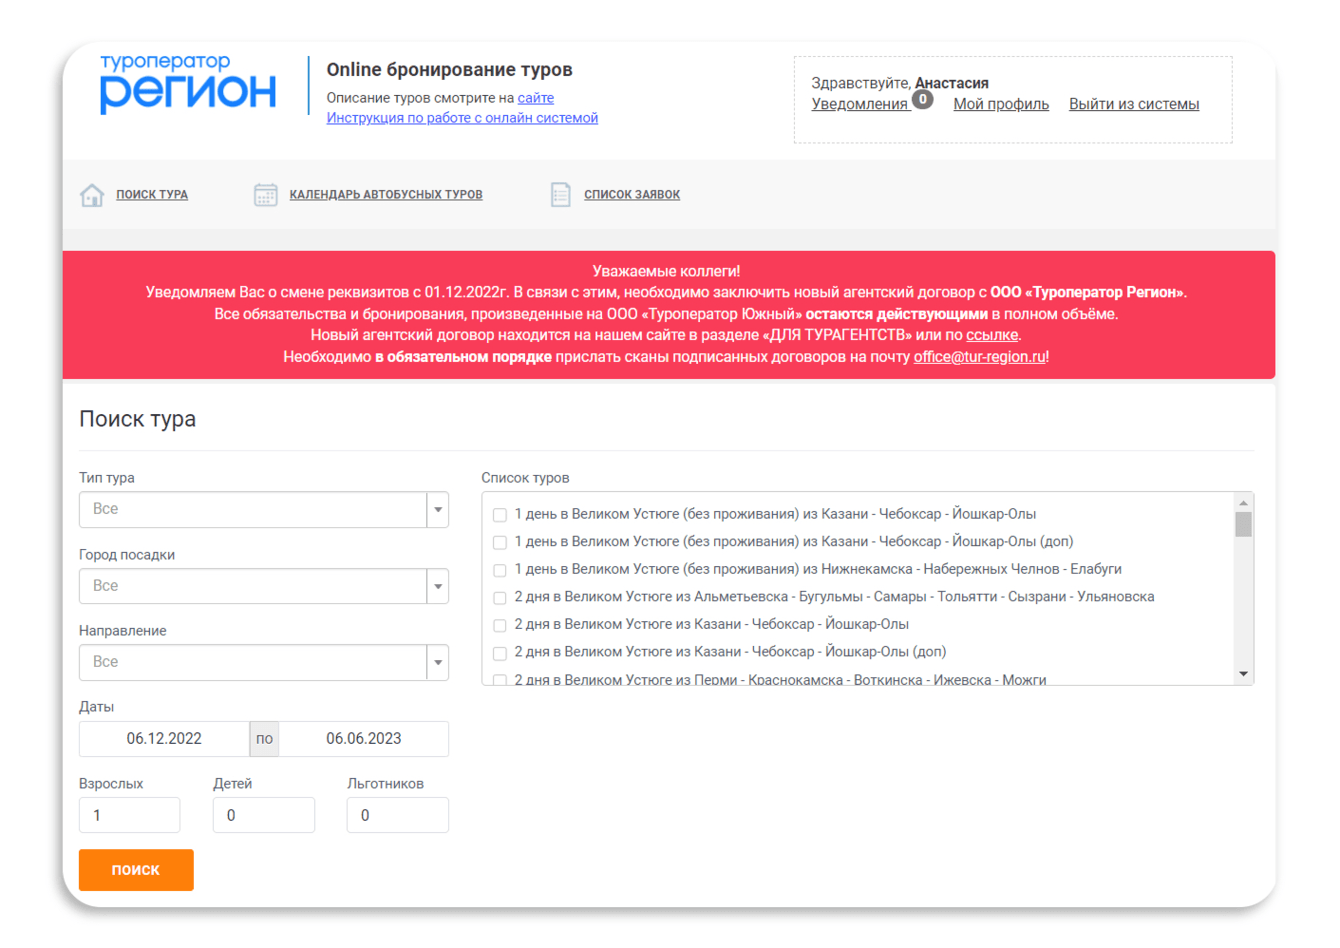Click the tour list scrollbar thumb

coord(1244,525)
